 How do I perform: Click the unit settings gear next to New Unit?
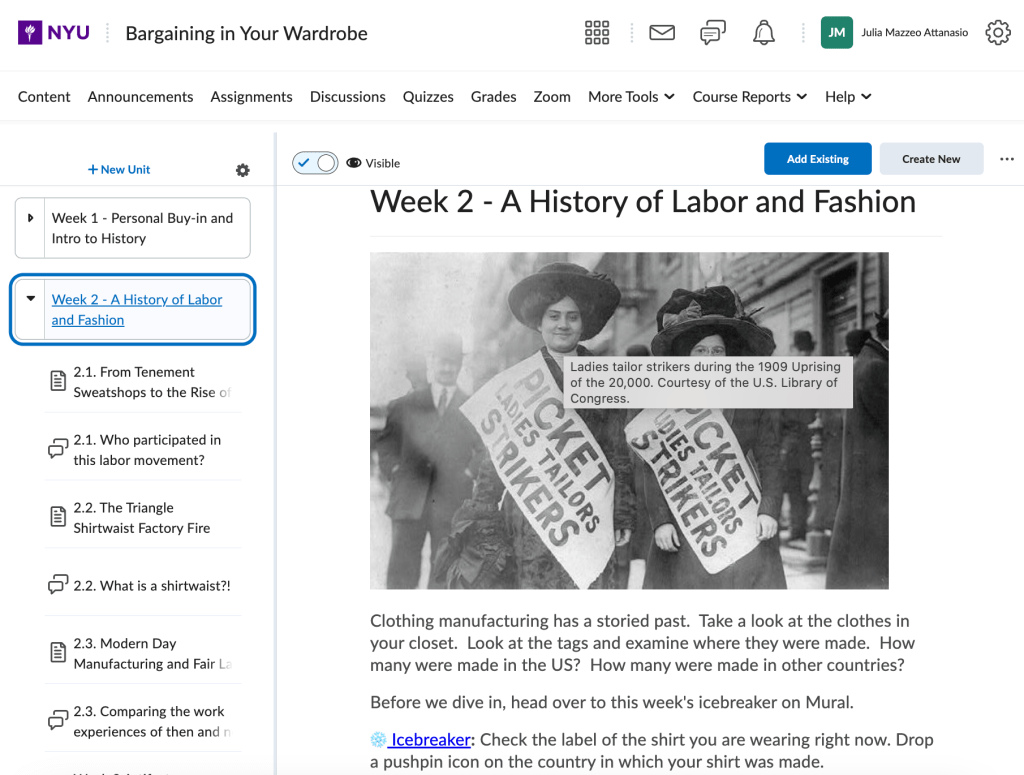(x=242, y=170)
